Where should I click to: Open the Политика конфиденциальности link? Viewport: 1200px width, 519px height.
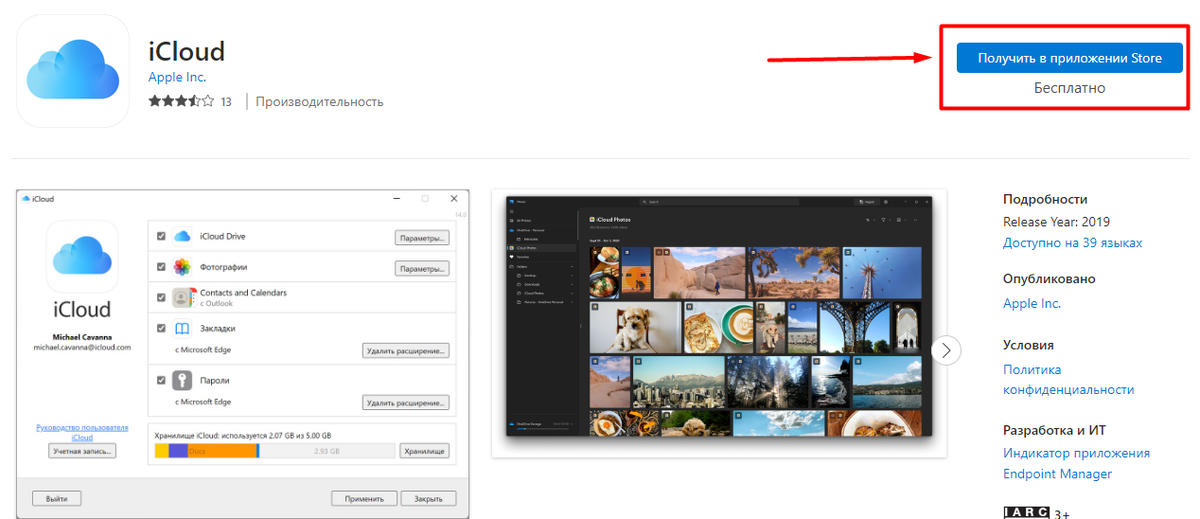(1069, 380)
